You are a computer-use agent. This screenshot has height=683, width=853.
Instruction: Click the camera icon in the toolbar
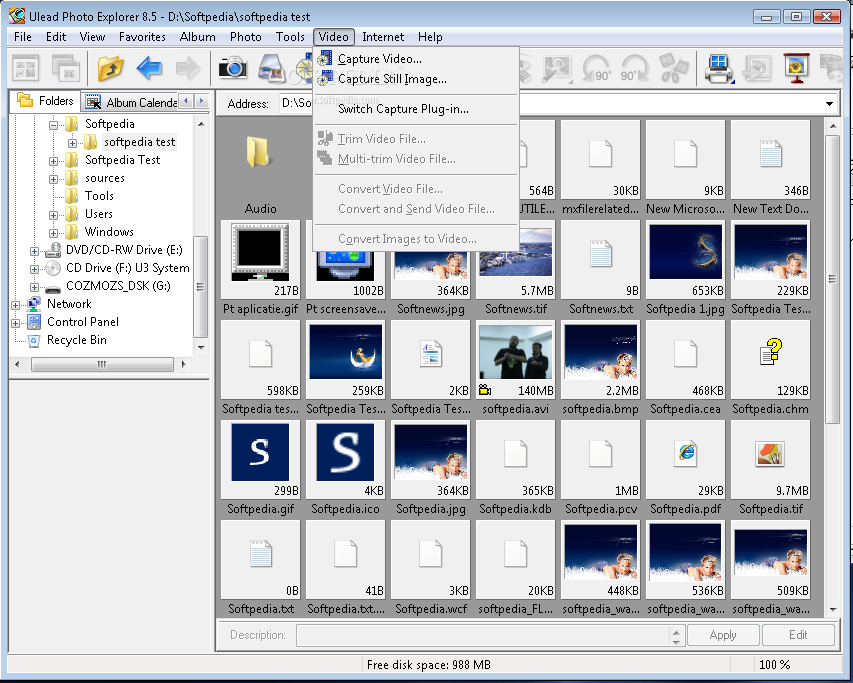point(233,69)
